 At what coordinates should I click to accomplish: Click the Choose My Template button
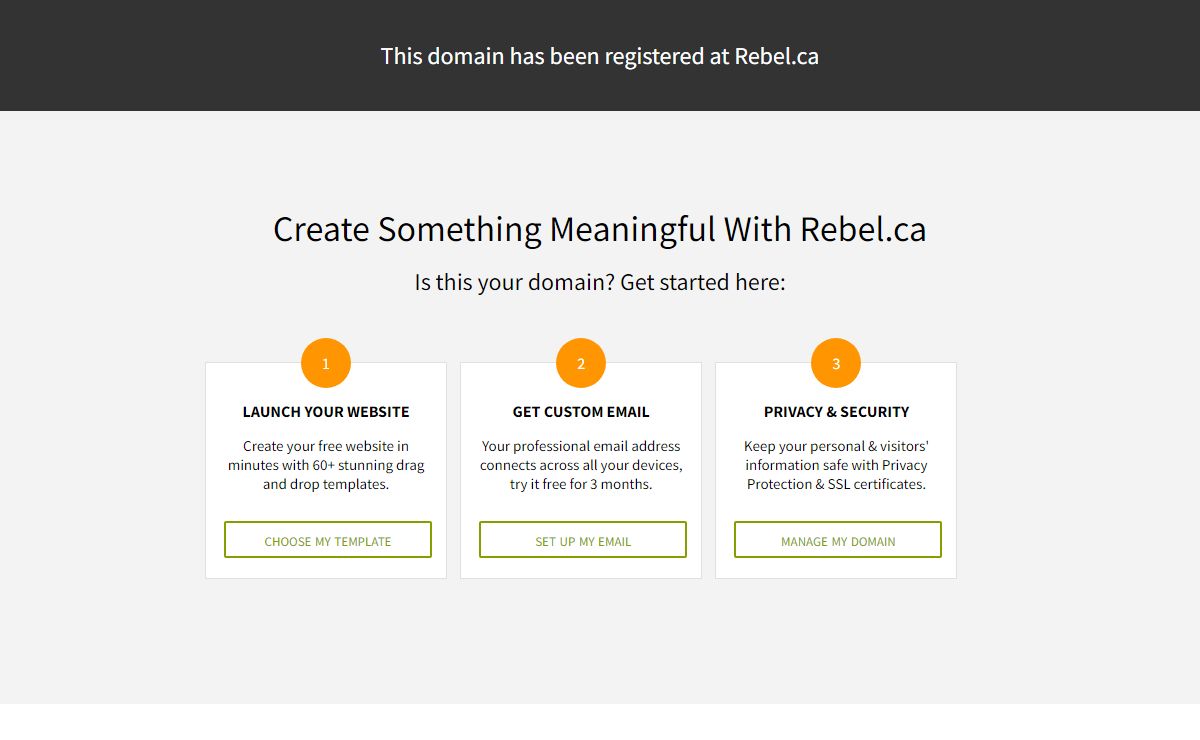(328, 540)
